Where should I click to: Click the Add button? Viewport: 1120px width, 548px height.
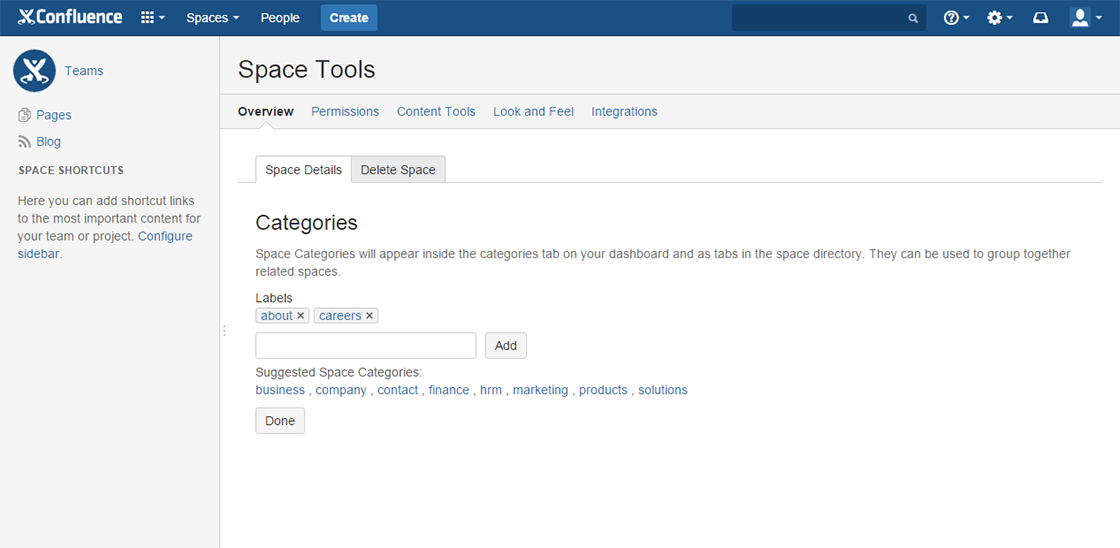tap(506, 346)
